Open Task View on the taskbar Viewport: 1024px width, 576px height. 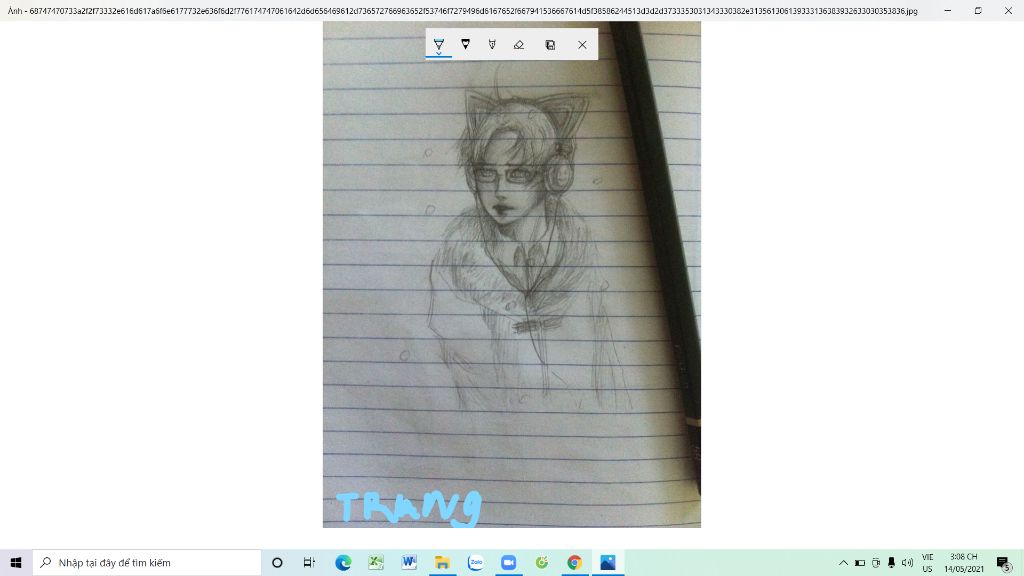[x=309, y=562]
